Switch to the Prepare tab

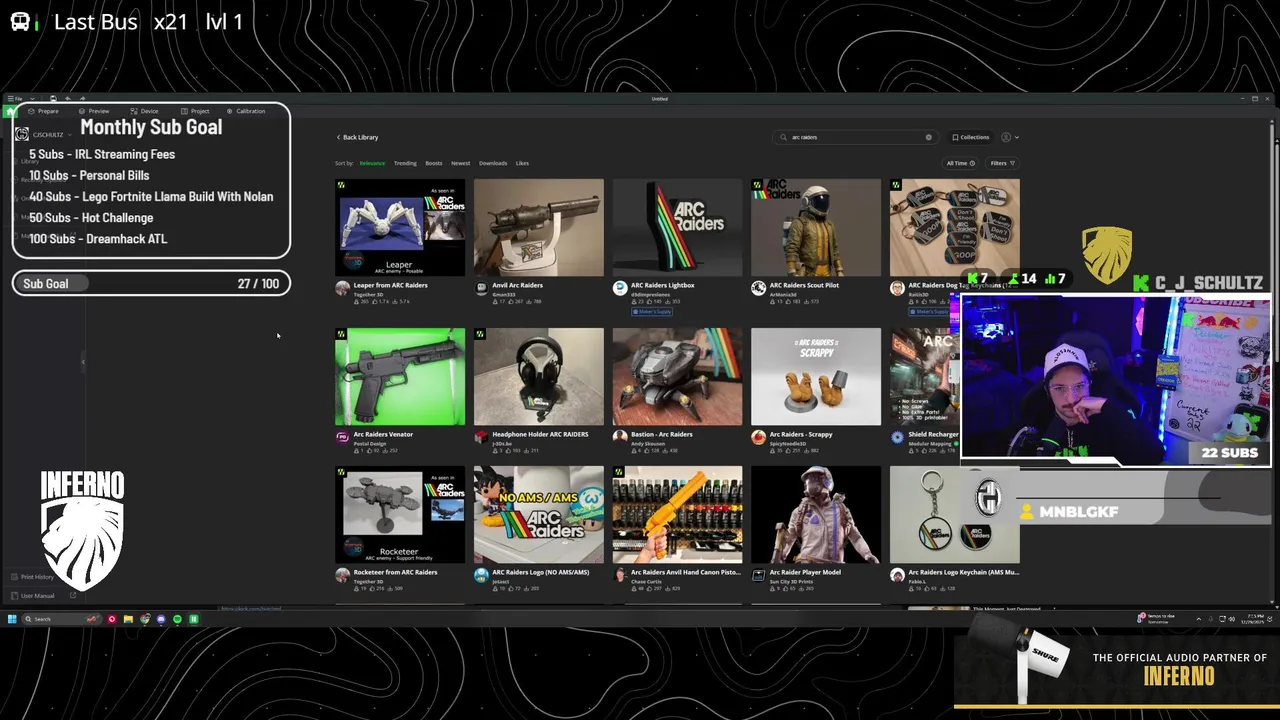[x=44, y=111]
